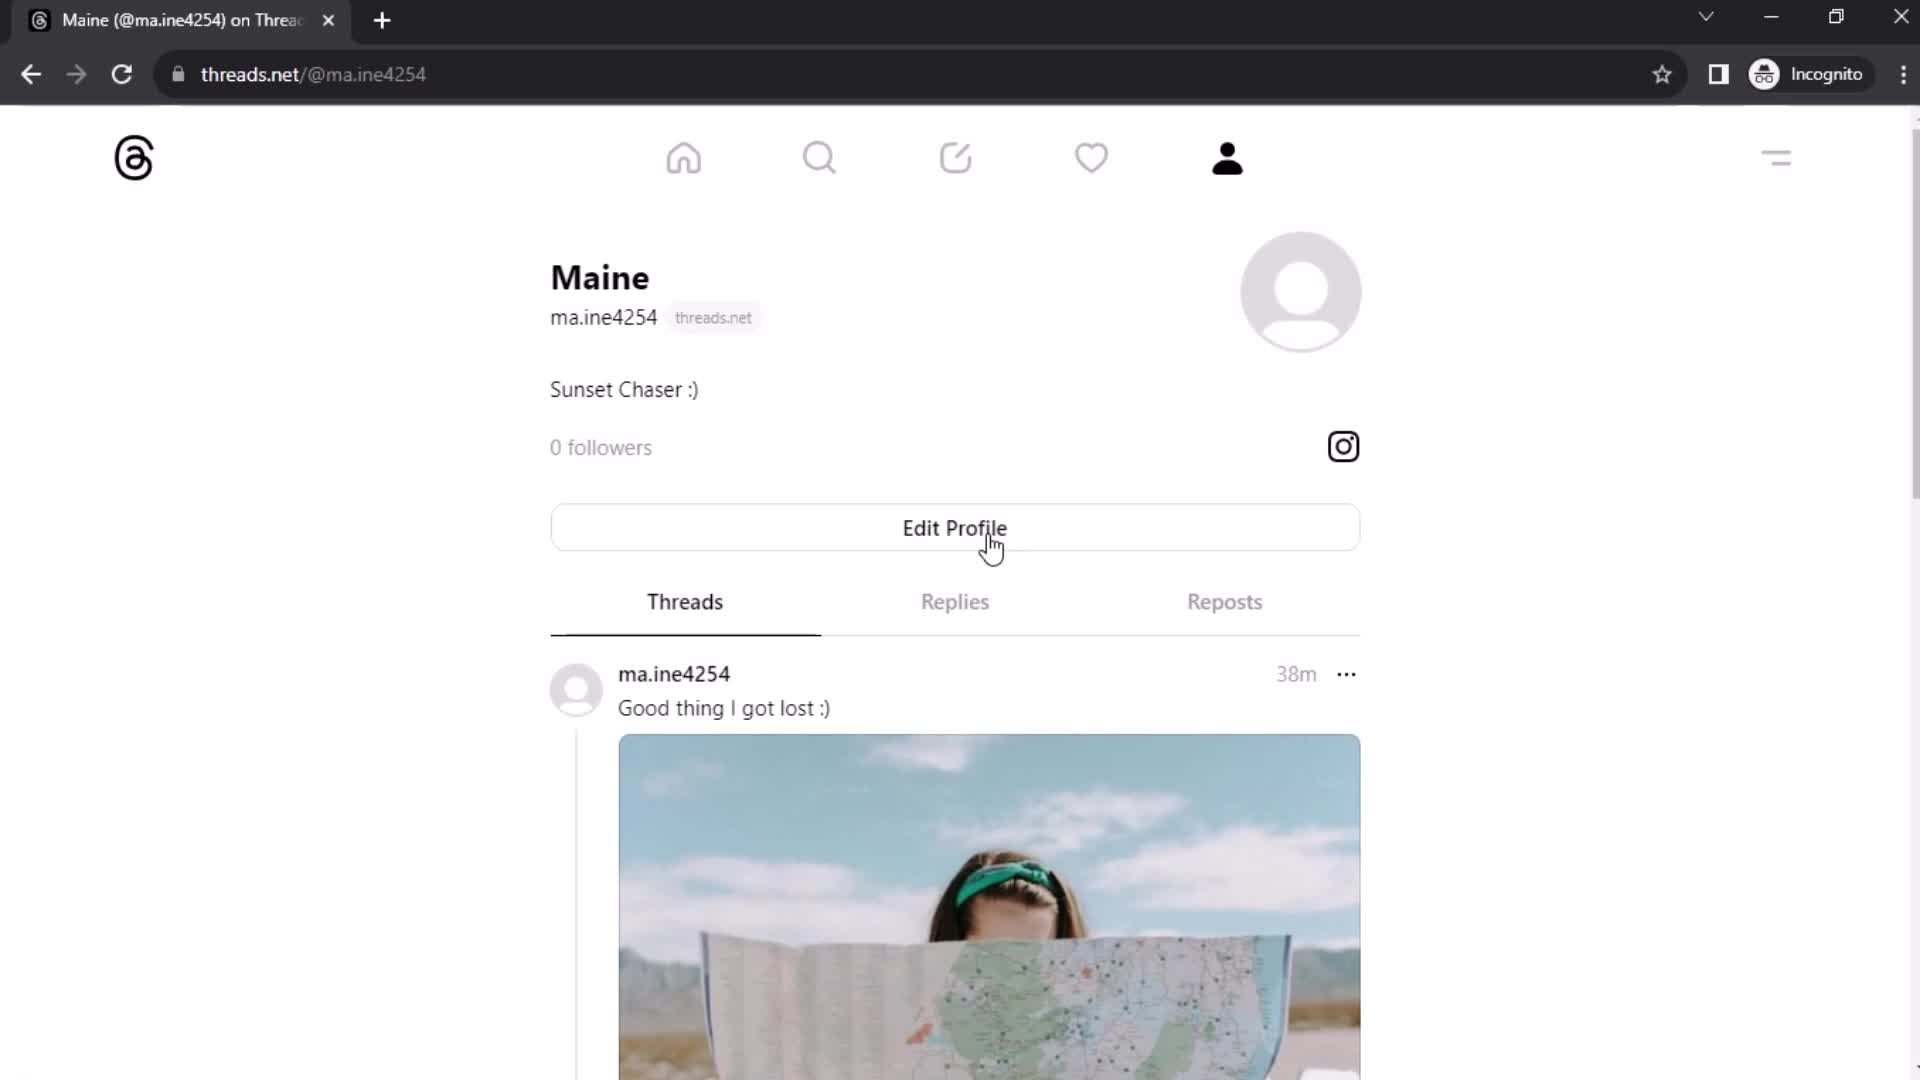Open the Reposts tab
Image resolution: width=1920 pixels, height=1080 pixels.
pos(1225,603)
